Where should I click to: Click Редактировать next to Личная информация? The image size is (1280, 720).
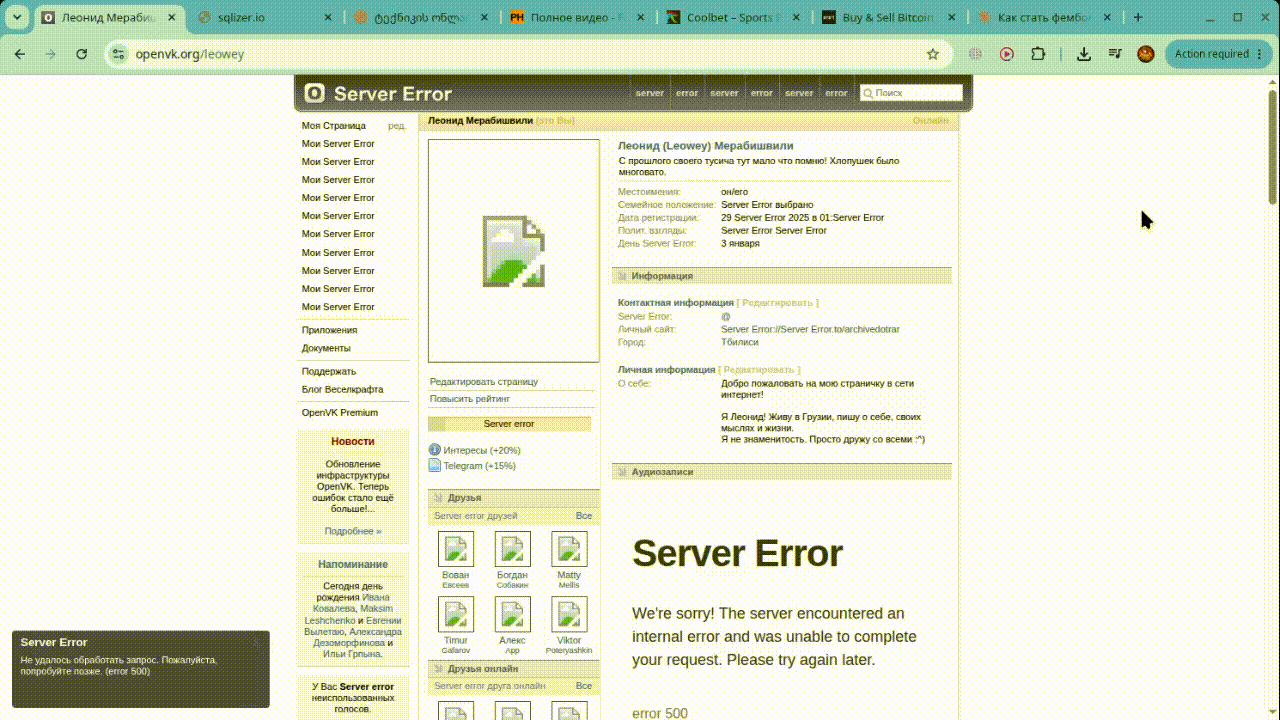point(759,370)
